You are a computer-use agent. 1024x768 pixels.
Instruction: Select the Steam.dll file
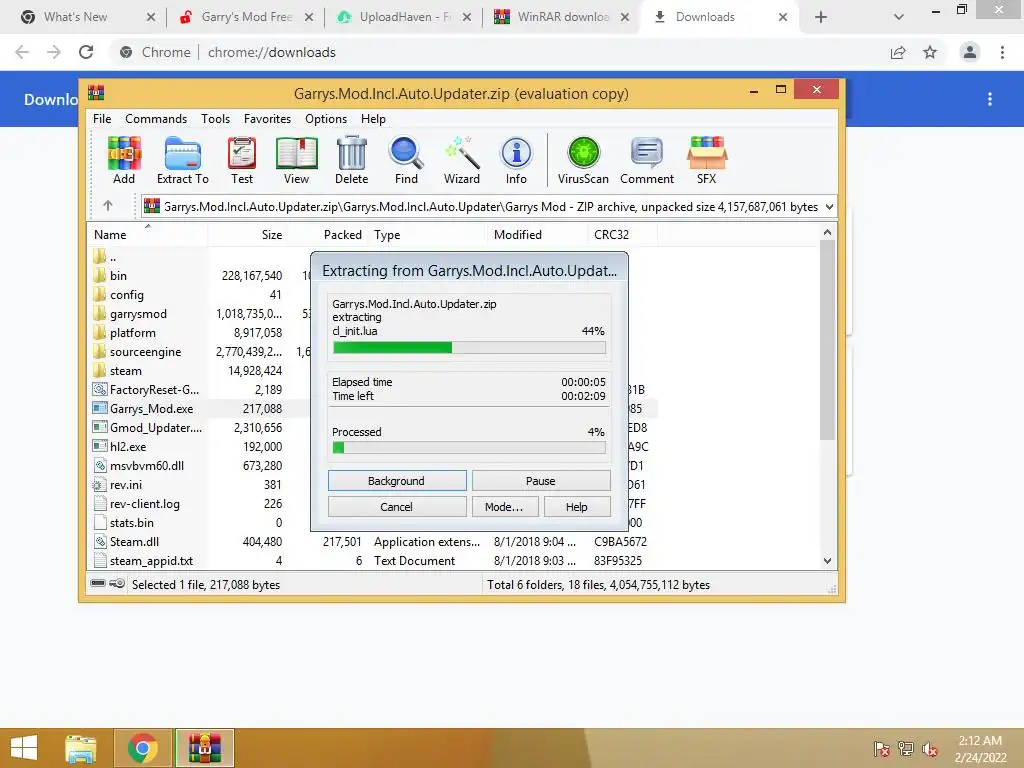[134, 541]
